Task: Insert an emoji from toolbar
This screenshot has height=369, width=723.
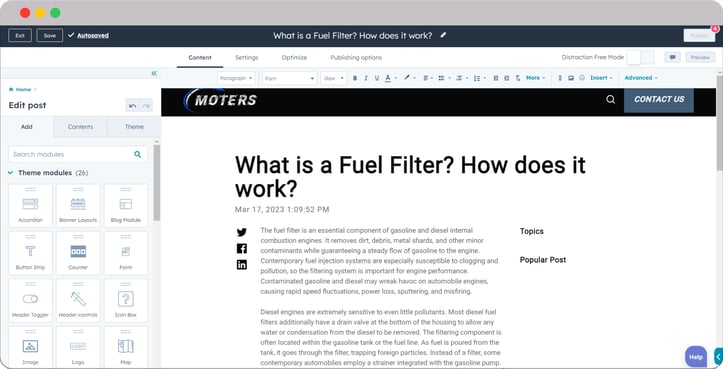Action: point(582,78)
